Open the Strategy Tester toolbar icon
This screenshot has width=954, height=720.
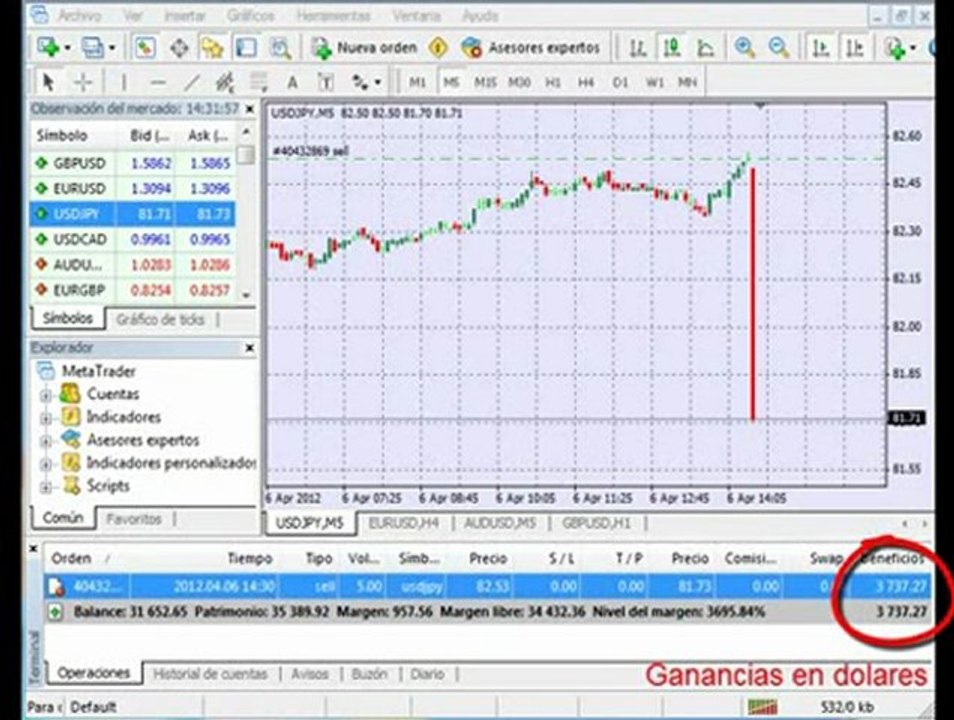(280, 47)
